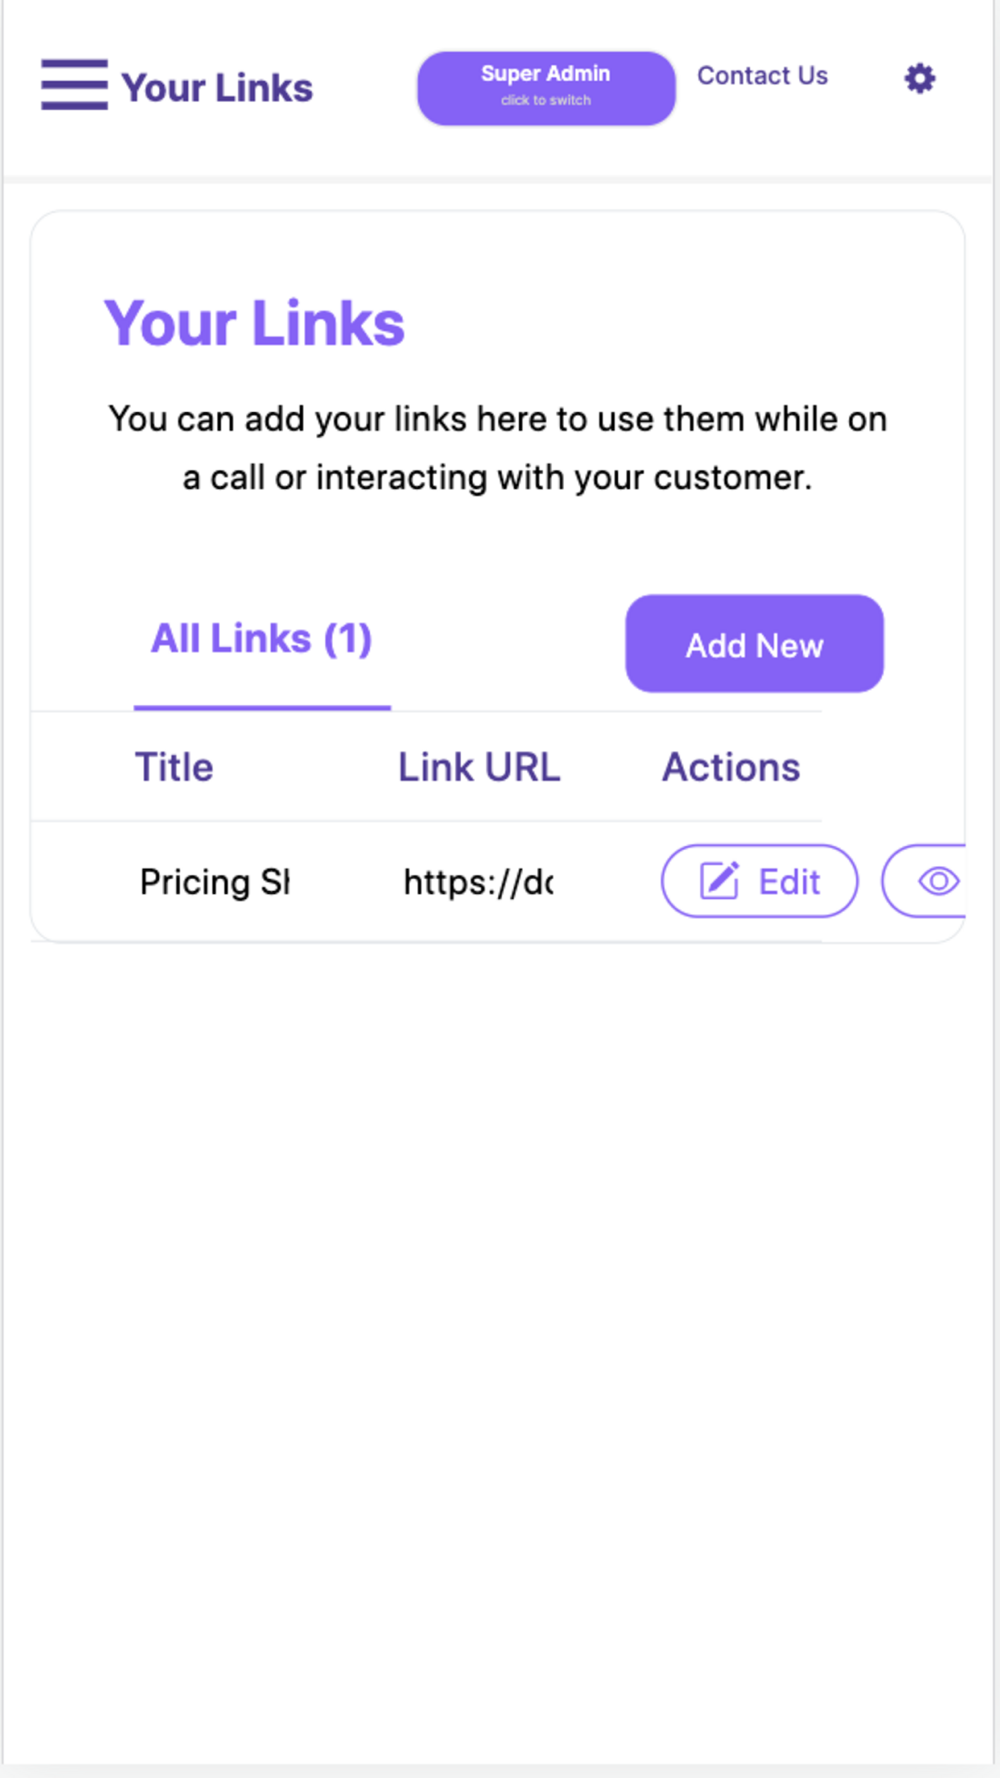Image resolution: width=1000 pixels, height=1778 pixels.
Task: Click the tab underline below All Links
Action: tap(262, 707)
